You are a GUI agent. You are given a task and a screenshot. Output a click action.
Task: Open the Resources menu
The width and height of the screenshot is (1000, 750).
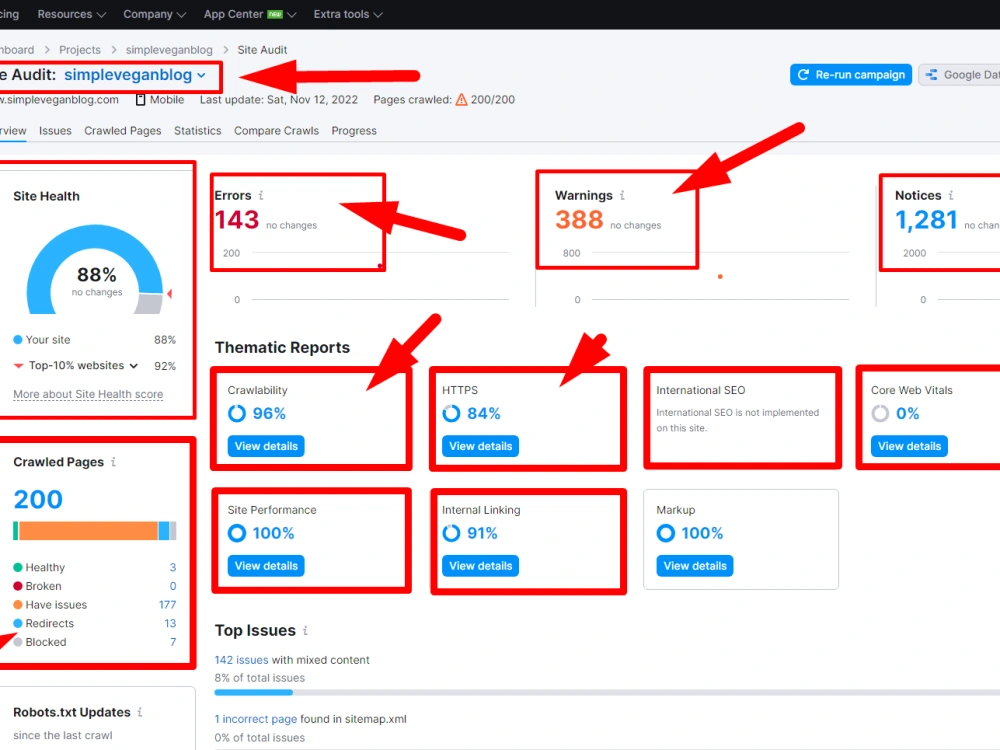(x=71, y=14)
